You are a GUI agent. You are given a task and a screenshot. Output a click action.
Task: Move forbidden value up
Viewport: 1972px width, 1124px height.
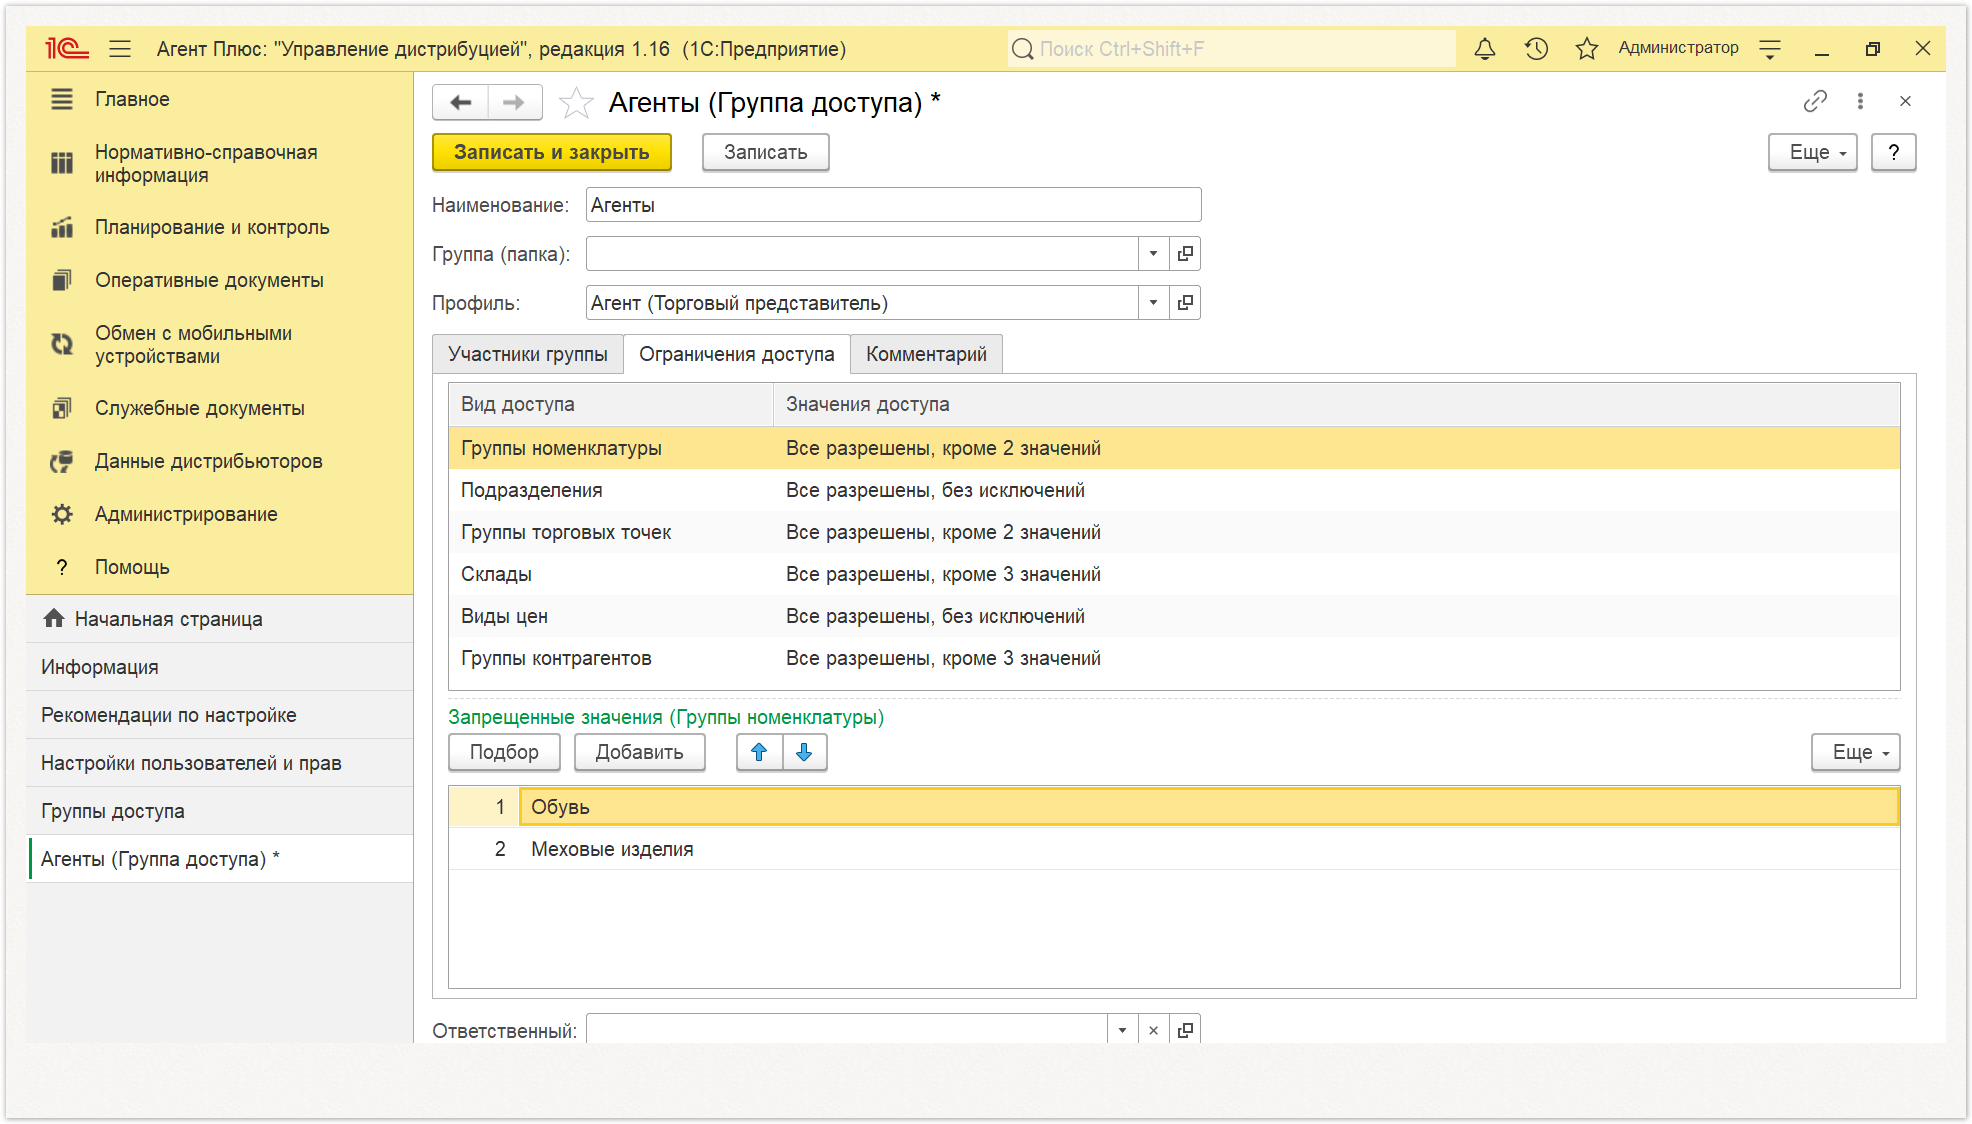coord(759,752)
